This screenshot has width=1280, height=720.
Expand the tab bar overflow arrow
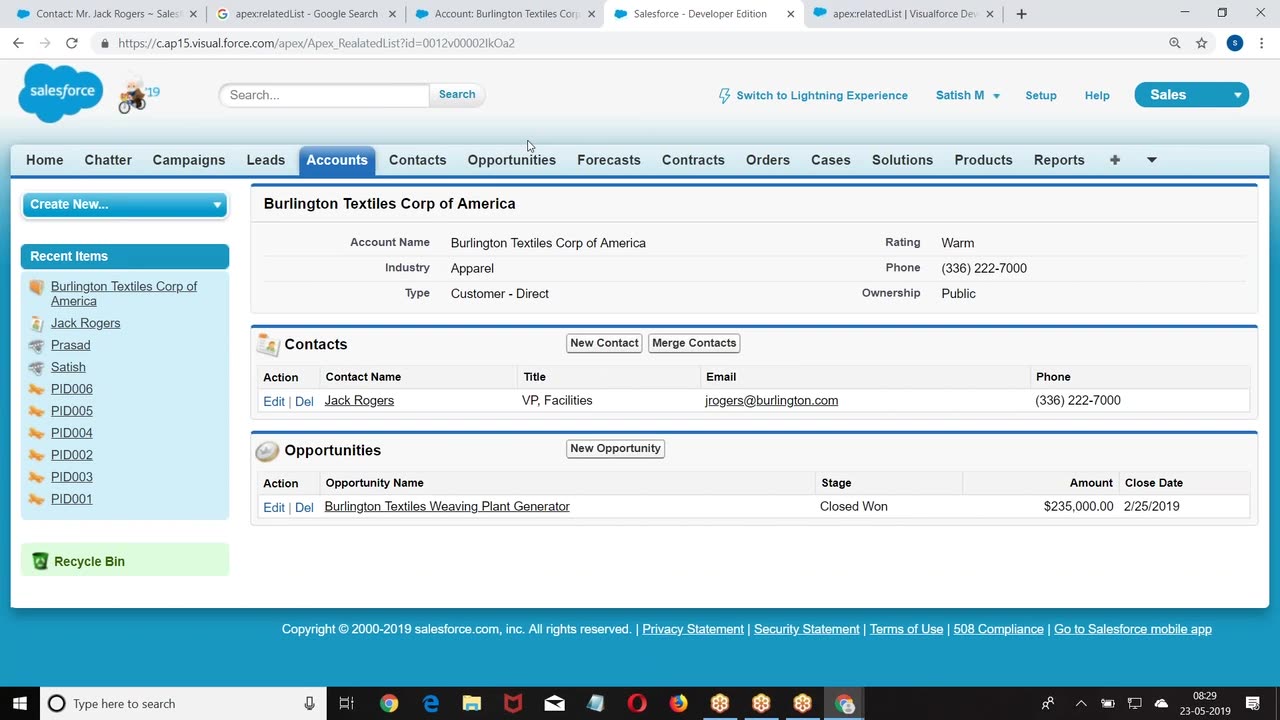1152,160
